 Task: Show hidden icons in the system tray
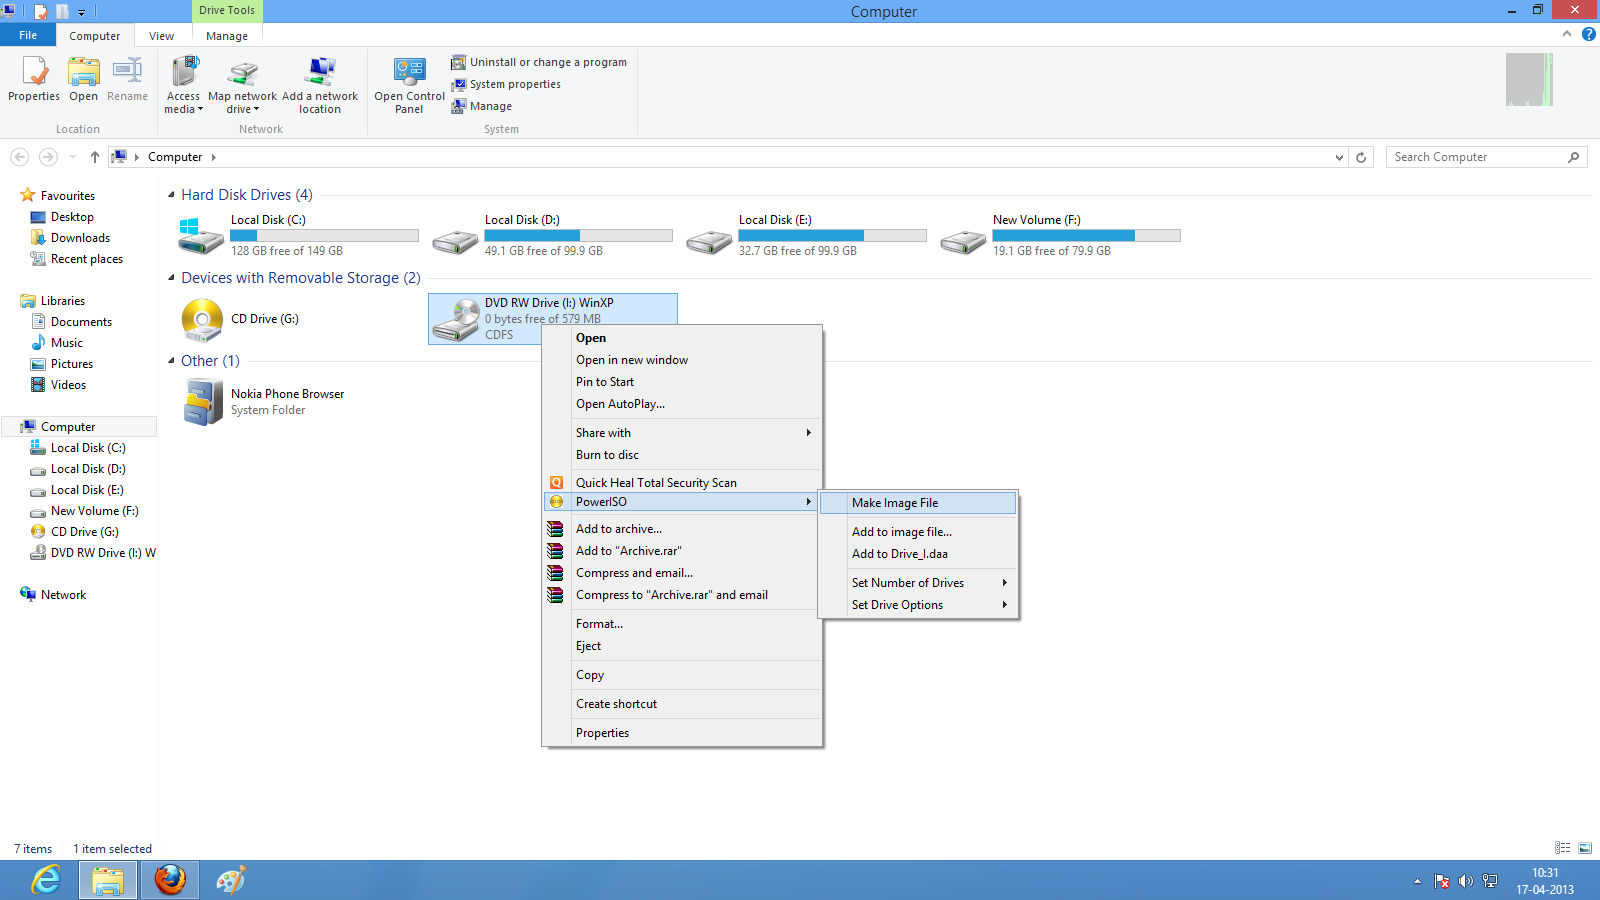[1417, 881]
